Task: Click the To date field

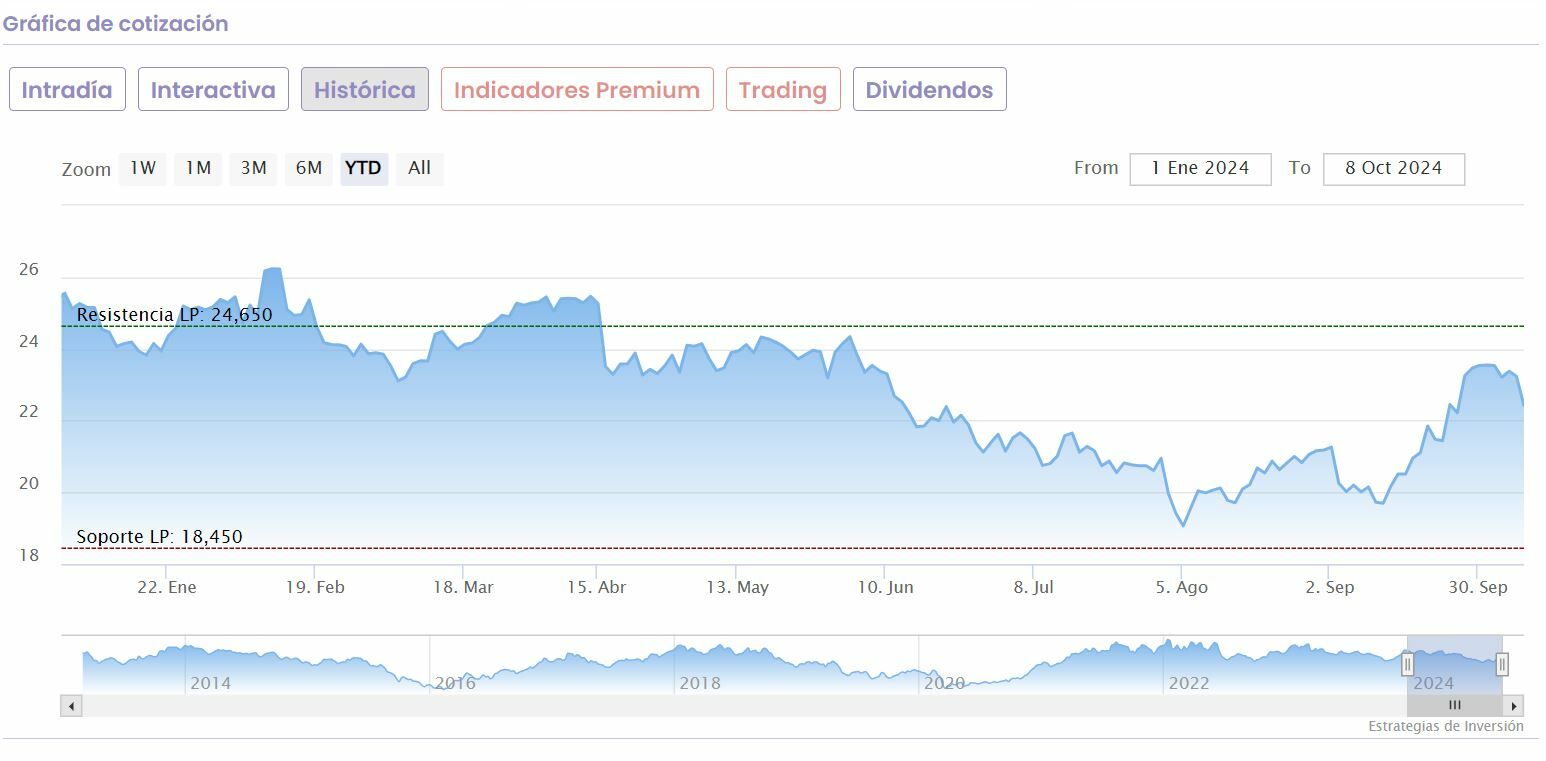Action: (1393, 169)
